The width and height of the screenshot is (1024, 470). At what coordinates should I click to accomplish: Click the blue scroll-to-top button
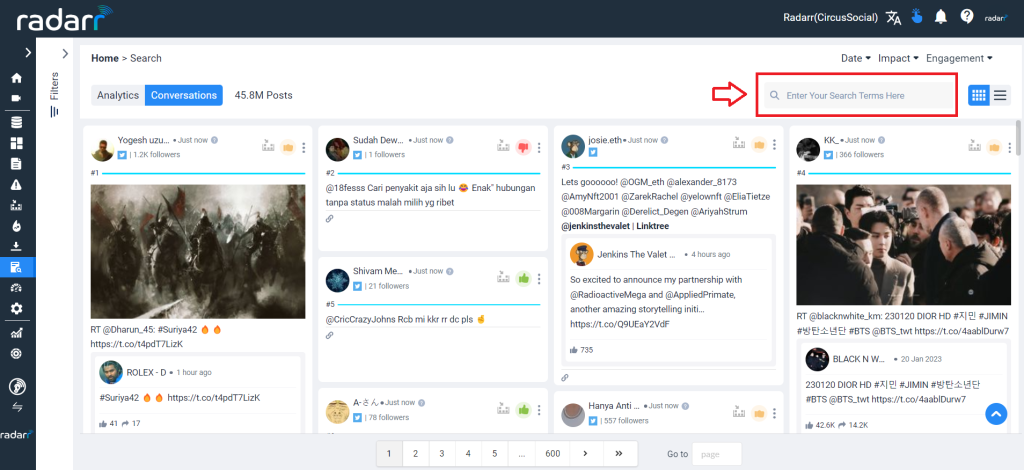[996, 413]
